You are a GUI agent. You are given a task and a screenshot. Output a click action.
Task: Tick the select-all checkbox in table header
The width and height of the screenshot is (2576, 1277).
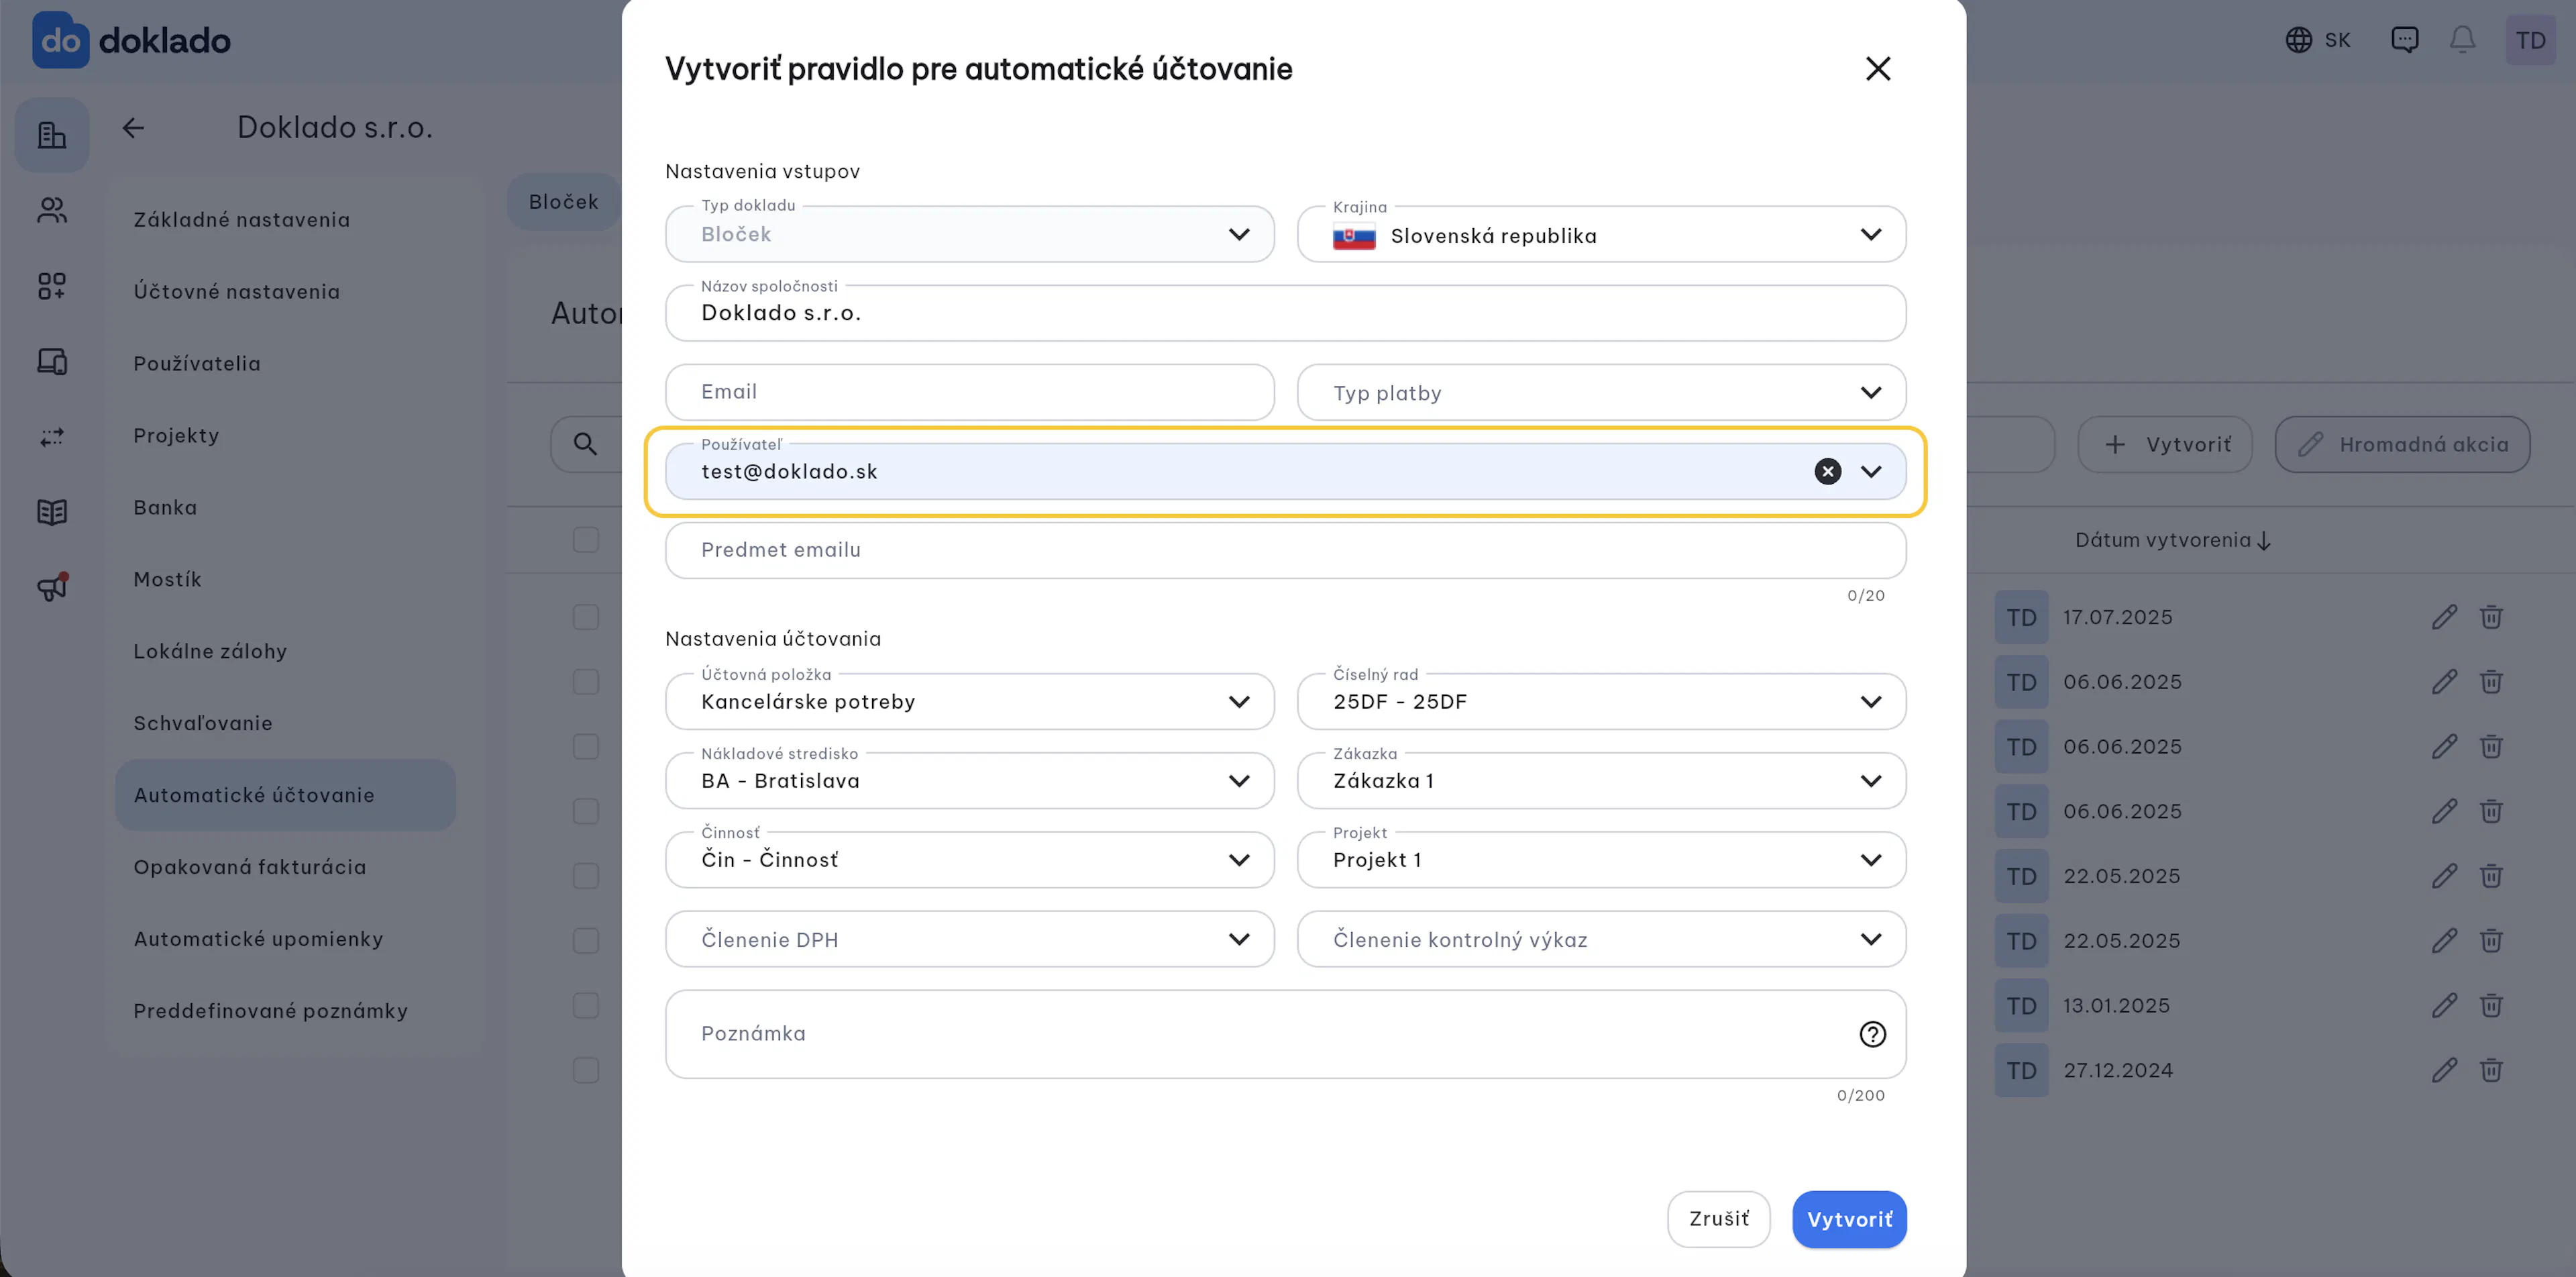pyautogui.click(x=586, y=540)
